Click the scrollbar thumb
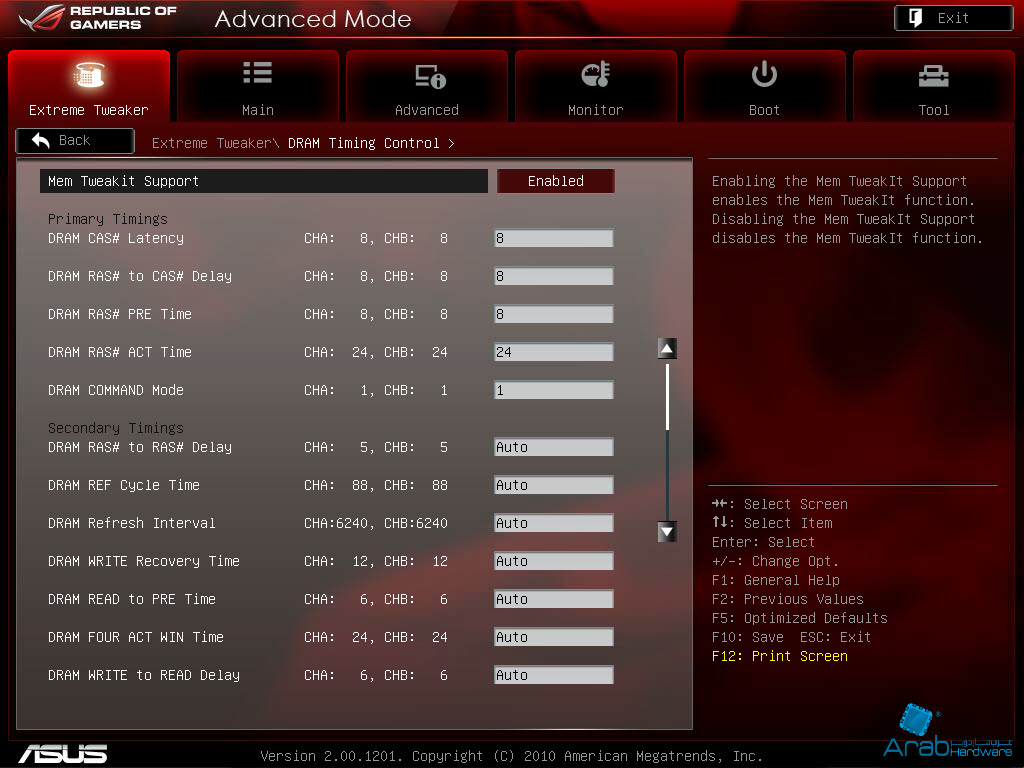1024x768 pixels. tap(667, 397)
